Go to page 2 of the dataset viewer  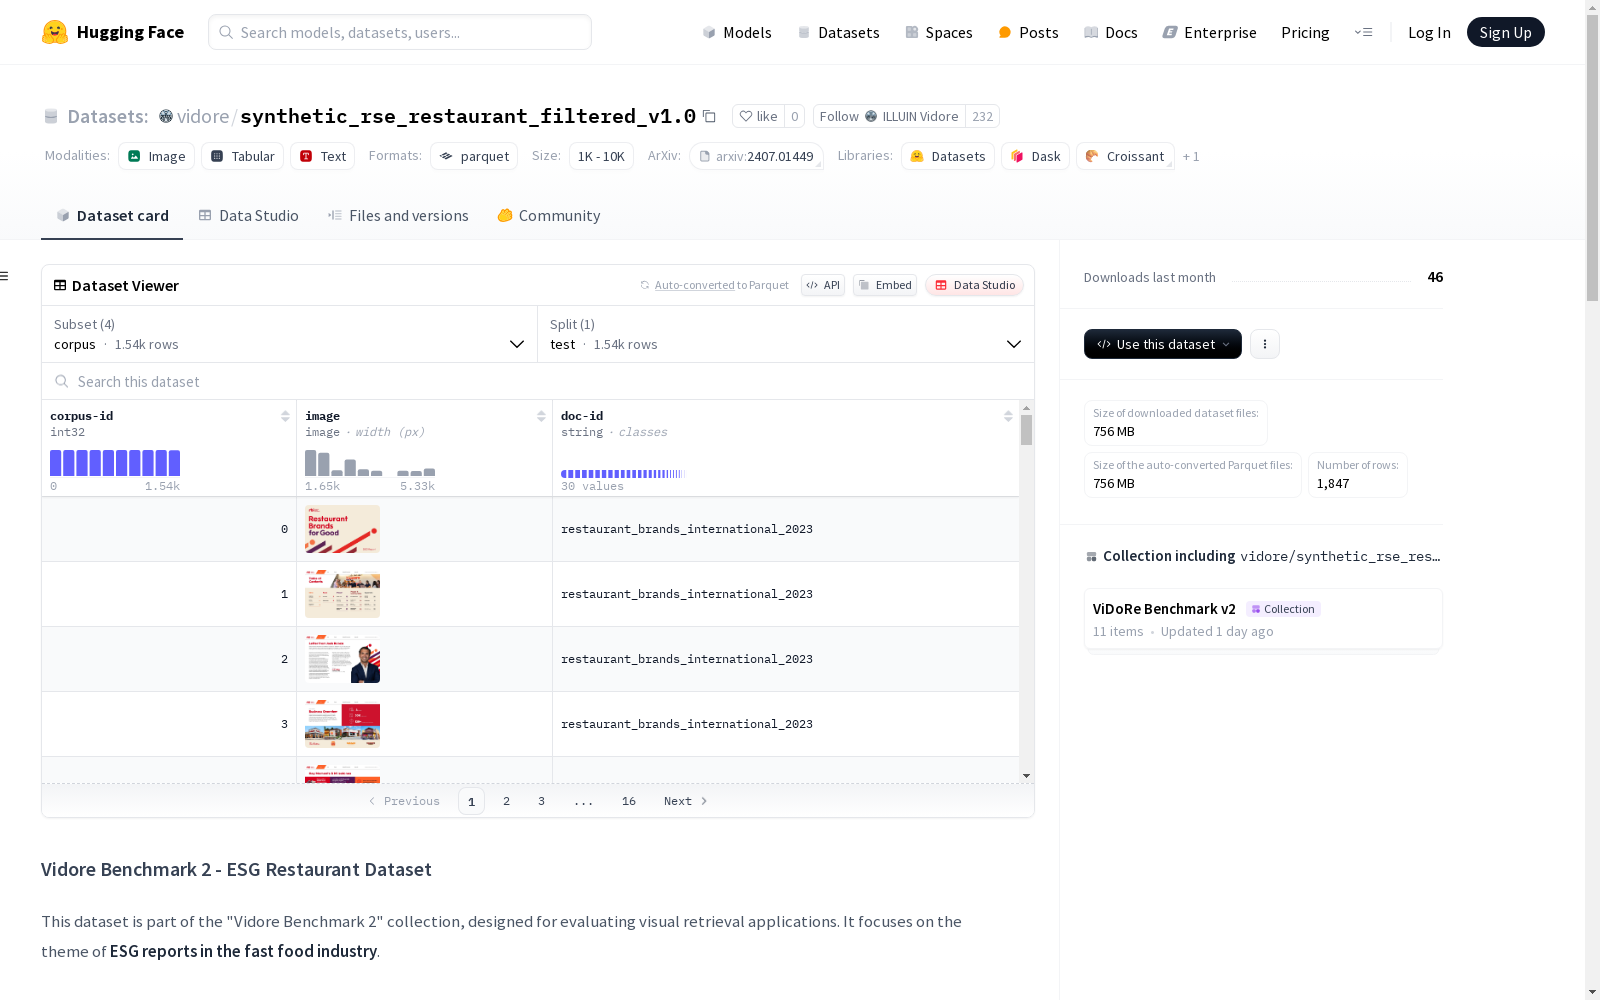[x=507, y=801]
